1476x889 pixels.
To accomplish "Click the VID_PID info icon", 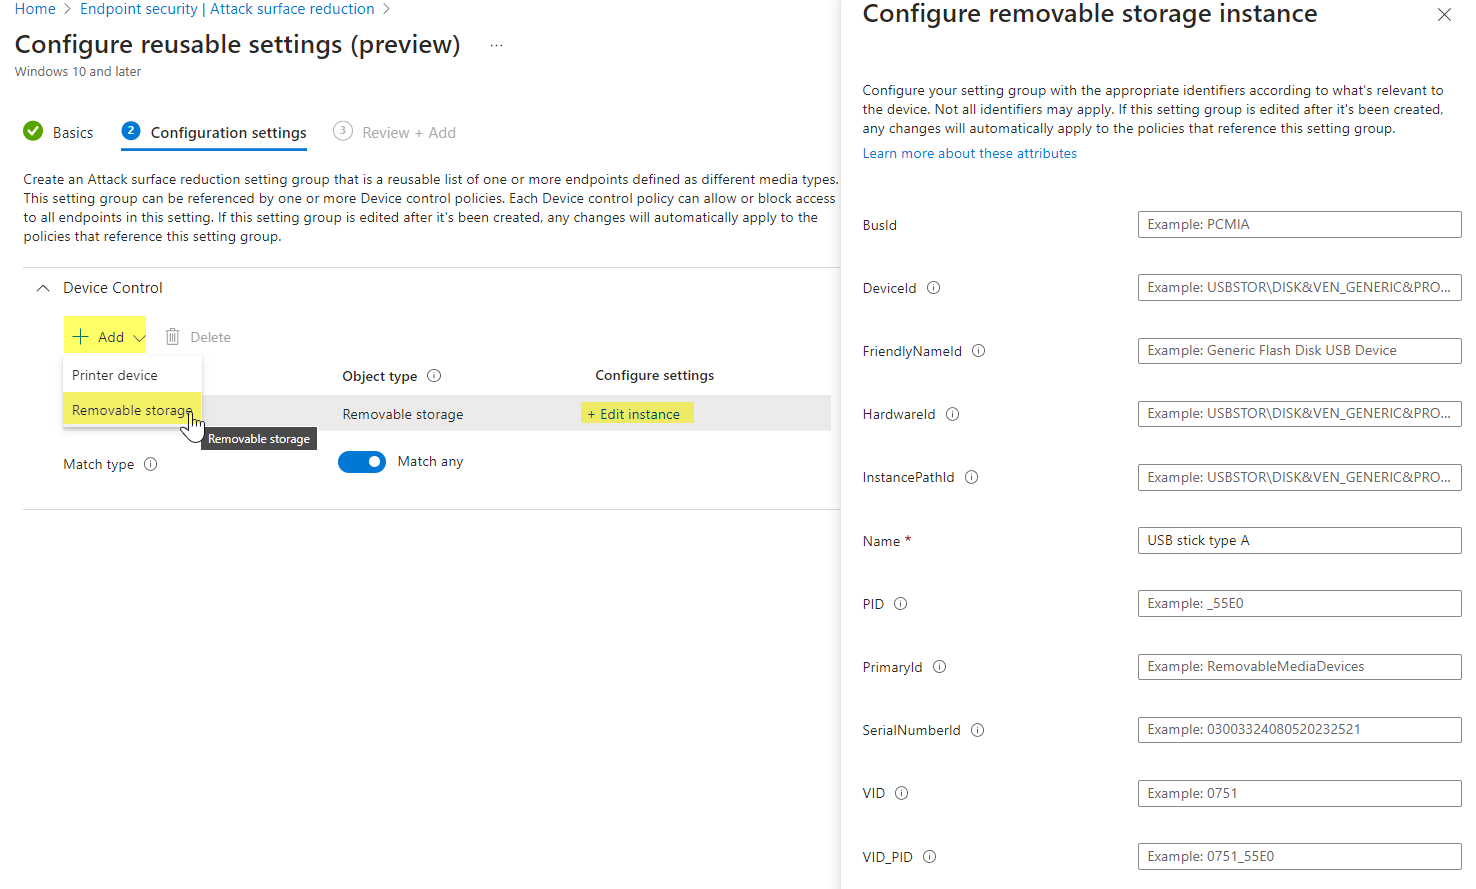I will 929,856.
